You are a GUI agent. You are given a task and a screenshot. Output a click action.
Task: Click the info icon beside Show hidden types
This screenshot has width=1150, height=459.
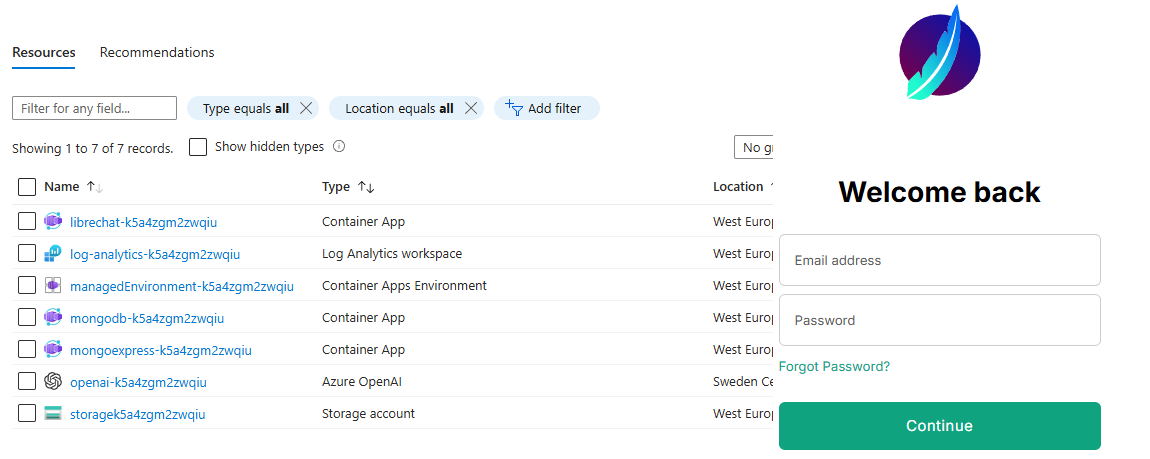(339, 147)
